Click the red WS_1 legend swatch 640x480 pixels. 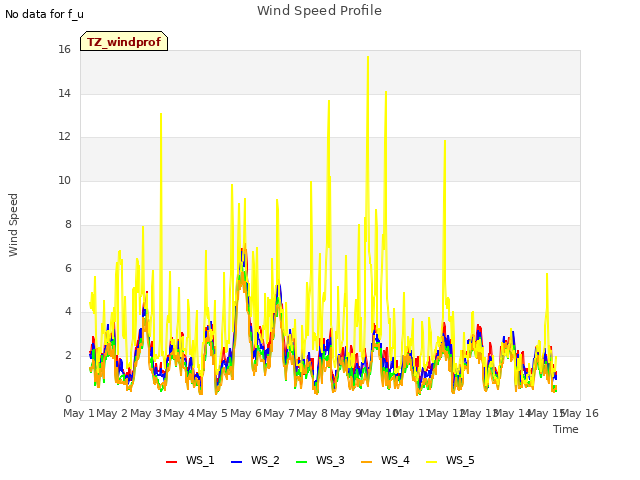coord(171,462)
